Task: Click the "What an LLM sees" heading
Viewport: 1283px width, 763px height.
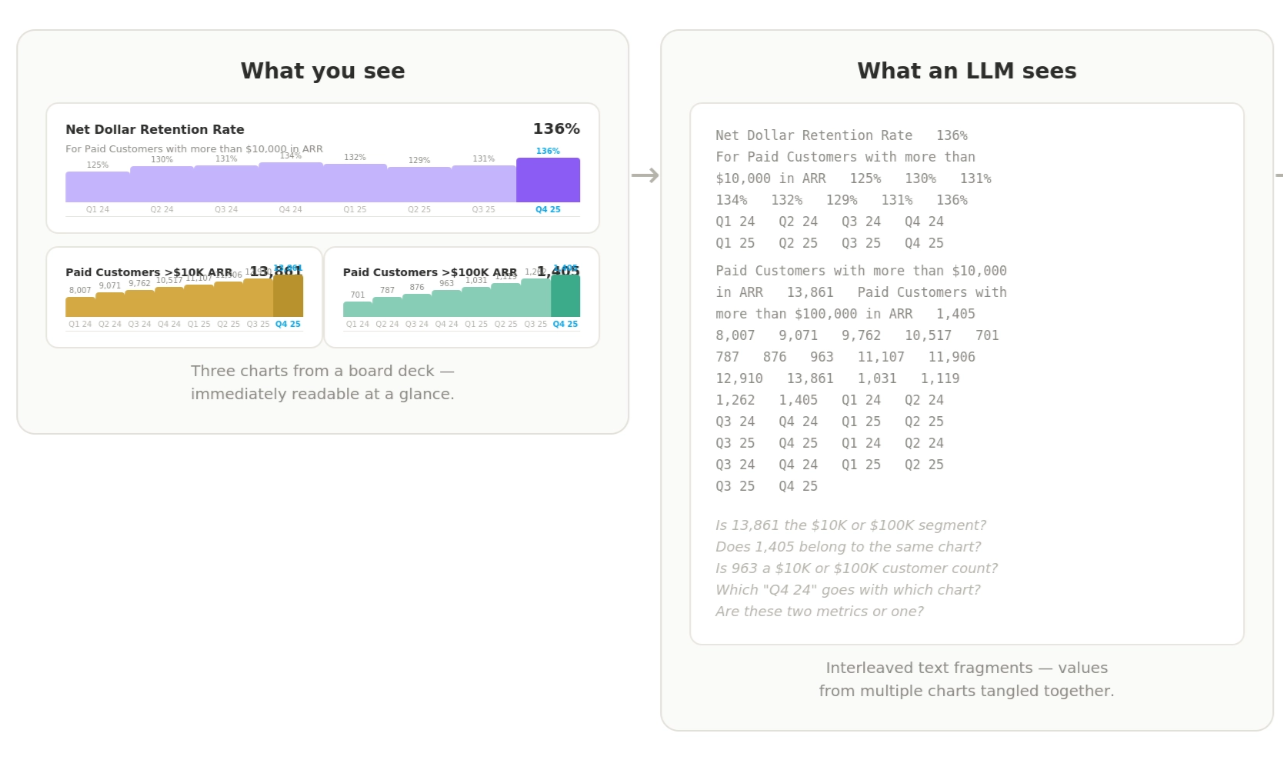Action: point(966,71)
